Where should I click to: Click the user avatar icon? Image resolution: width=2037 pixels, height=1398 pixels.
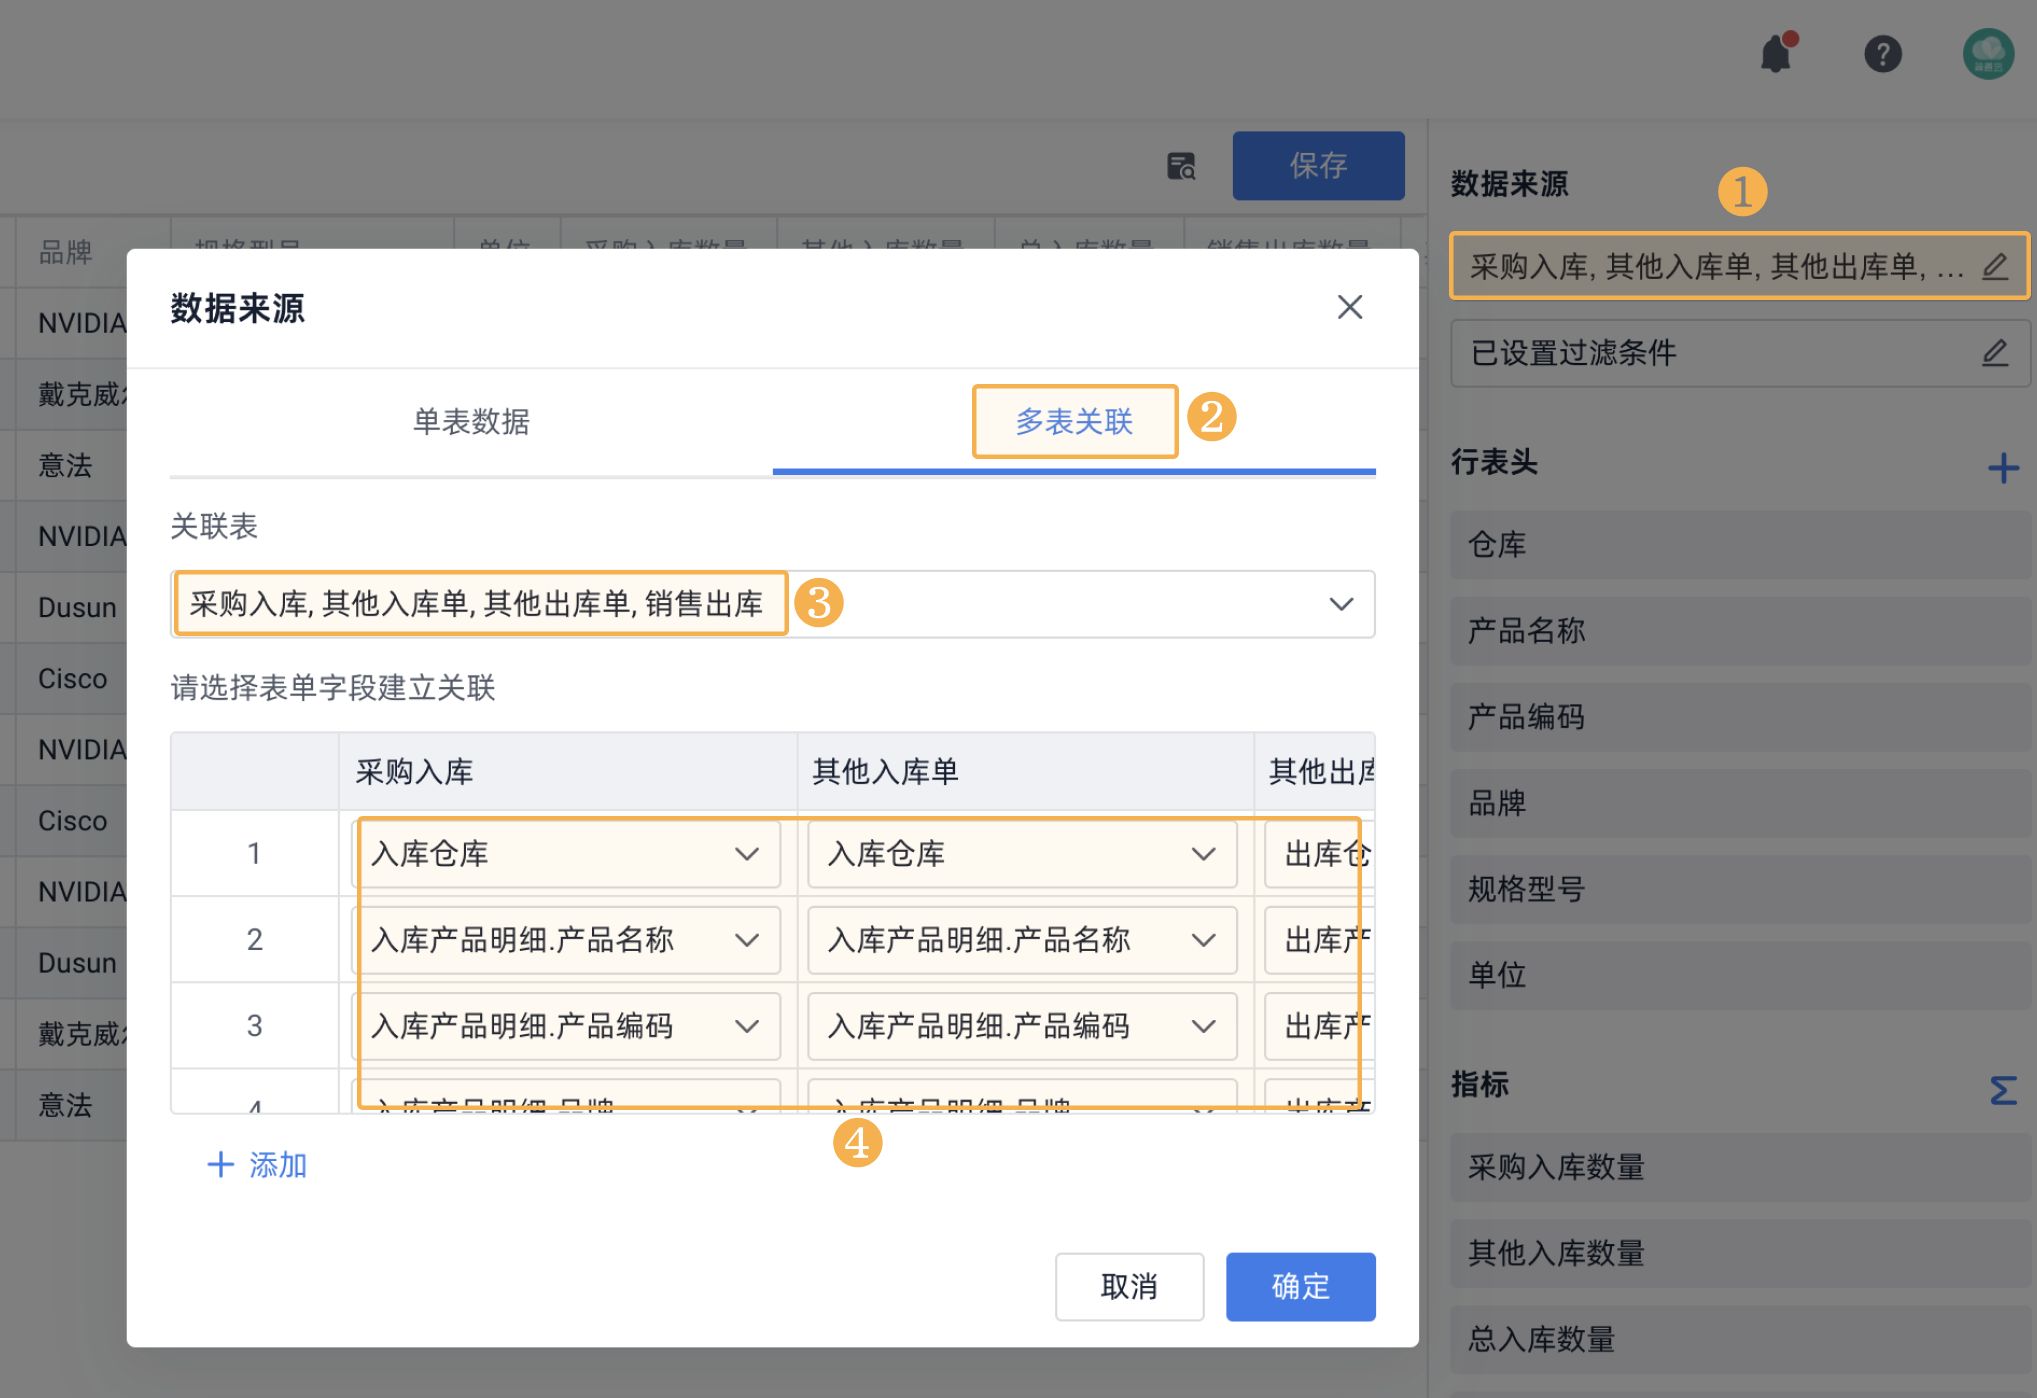pyautogui.click(x=1987, y=54)
